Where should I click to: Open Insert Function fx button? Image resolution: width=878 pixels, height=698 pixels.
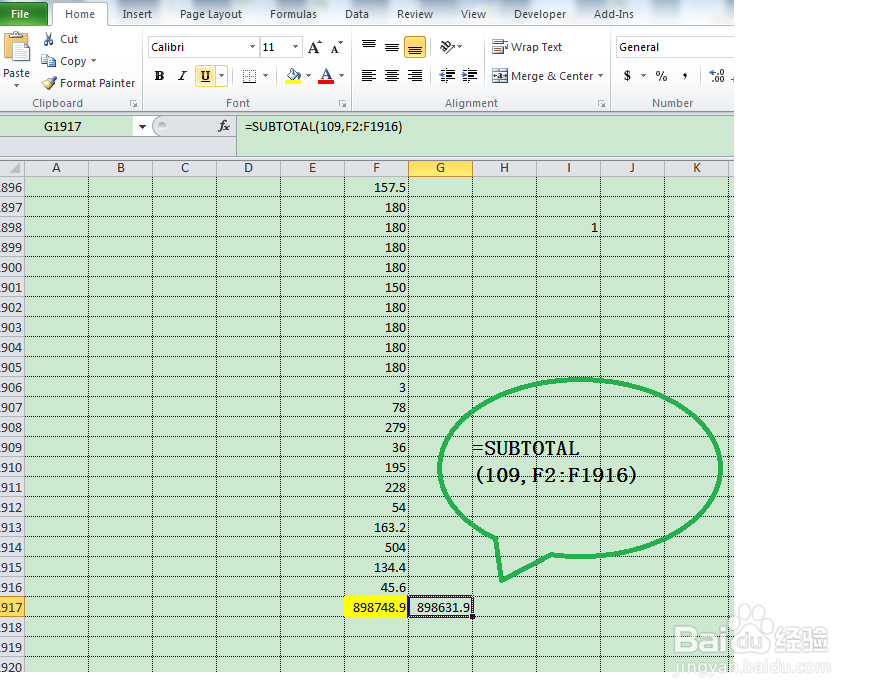pyautogui.click(x=224, y=127)
